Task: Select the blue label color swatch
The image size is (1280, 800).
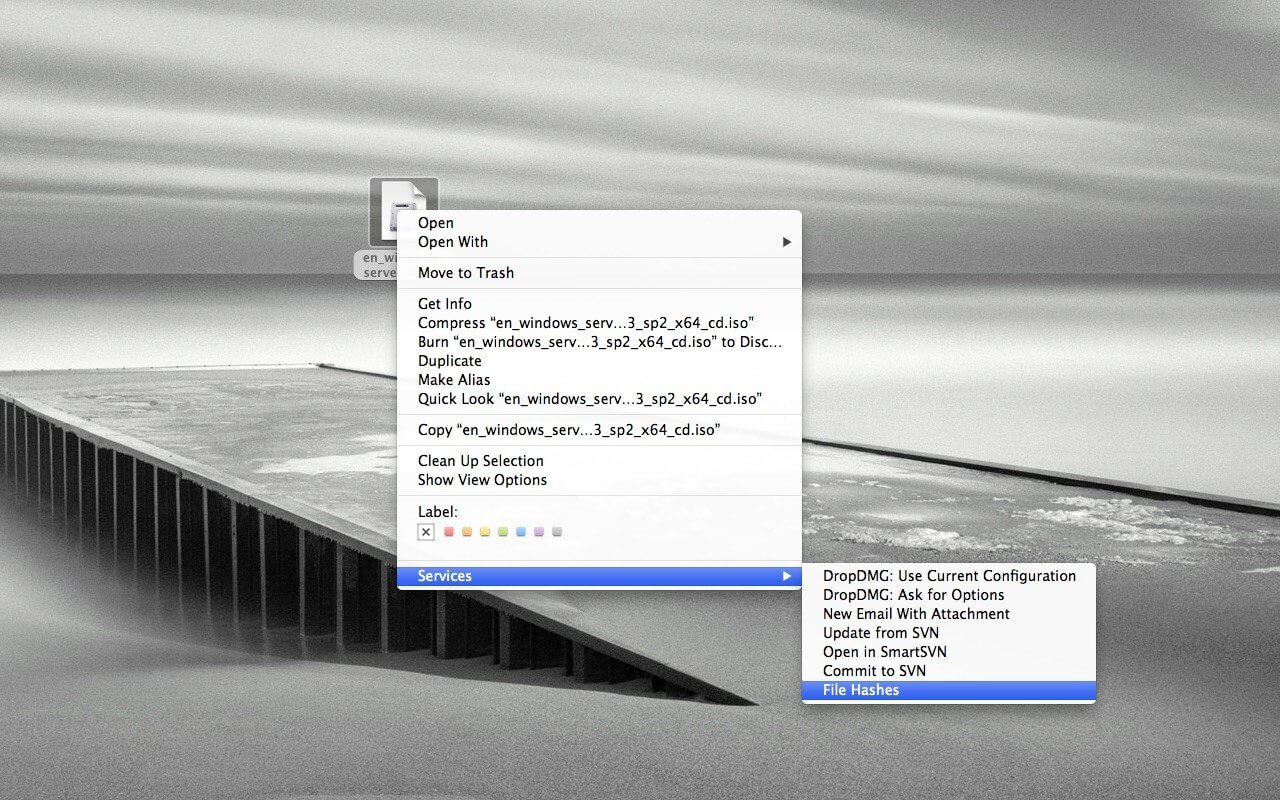Action: pyautogui.click(x=520, y=531)
